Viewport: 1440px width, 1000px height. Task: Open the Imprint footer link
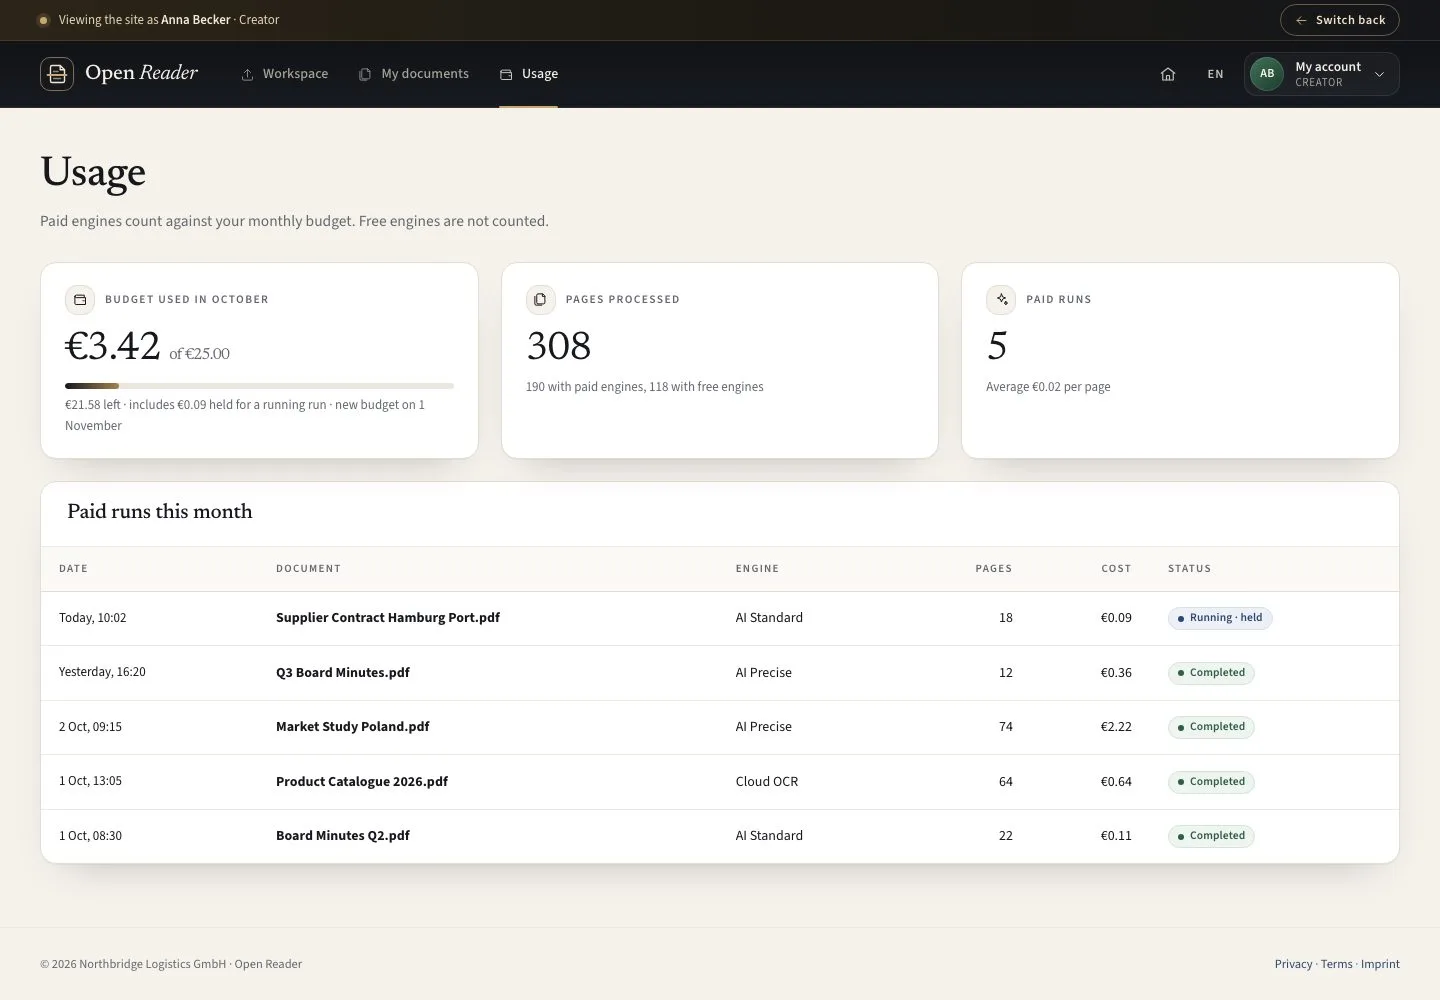1380,964
